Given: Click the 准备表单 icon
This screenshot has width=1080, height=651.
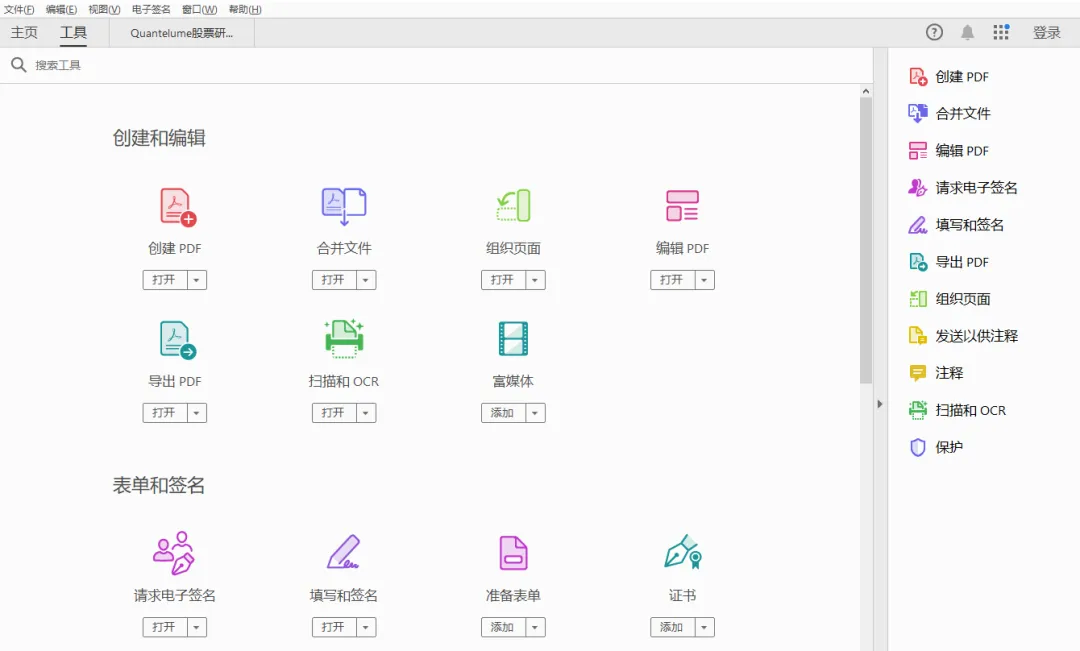Looking at the screenshot, I should 513,552.
